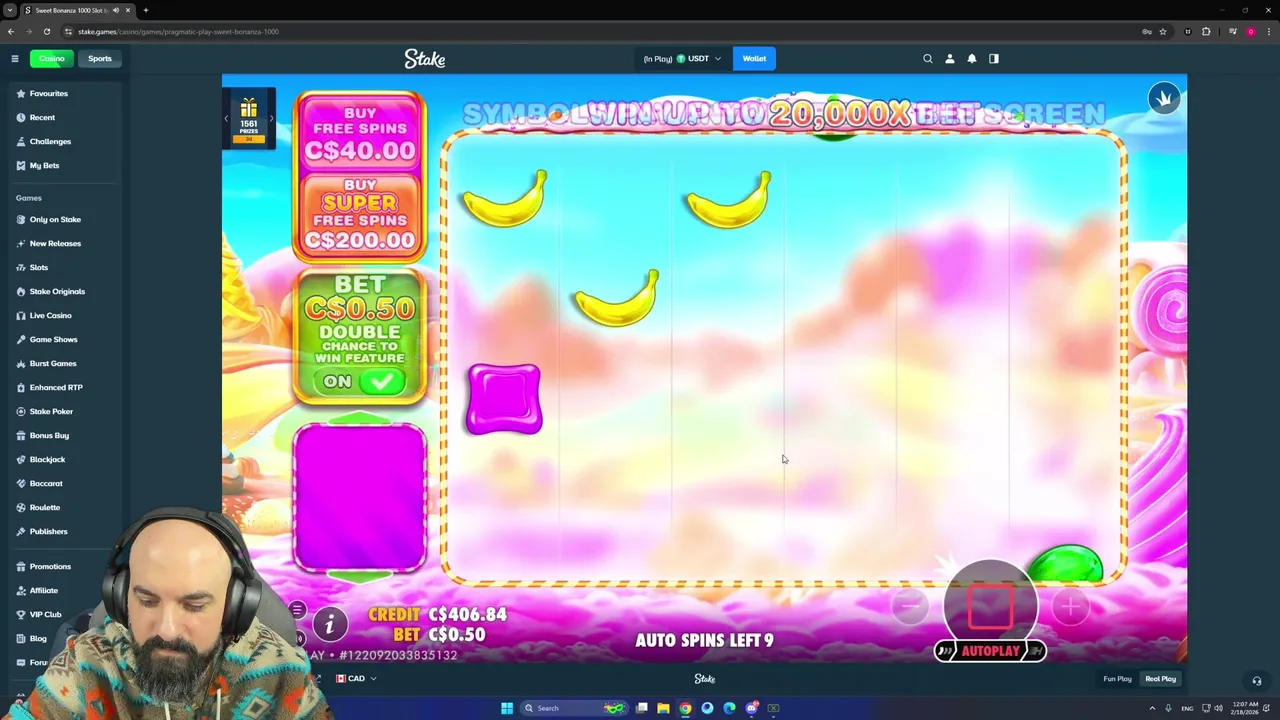
Task: Click the browser address bar
Action: [x=600, y=31]
